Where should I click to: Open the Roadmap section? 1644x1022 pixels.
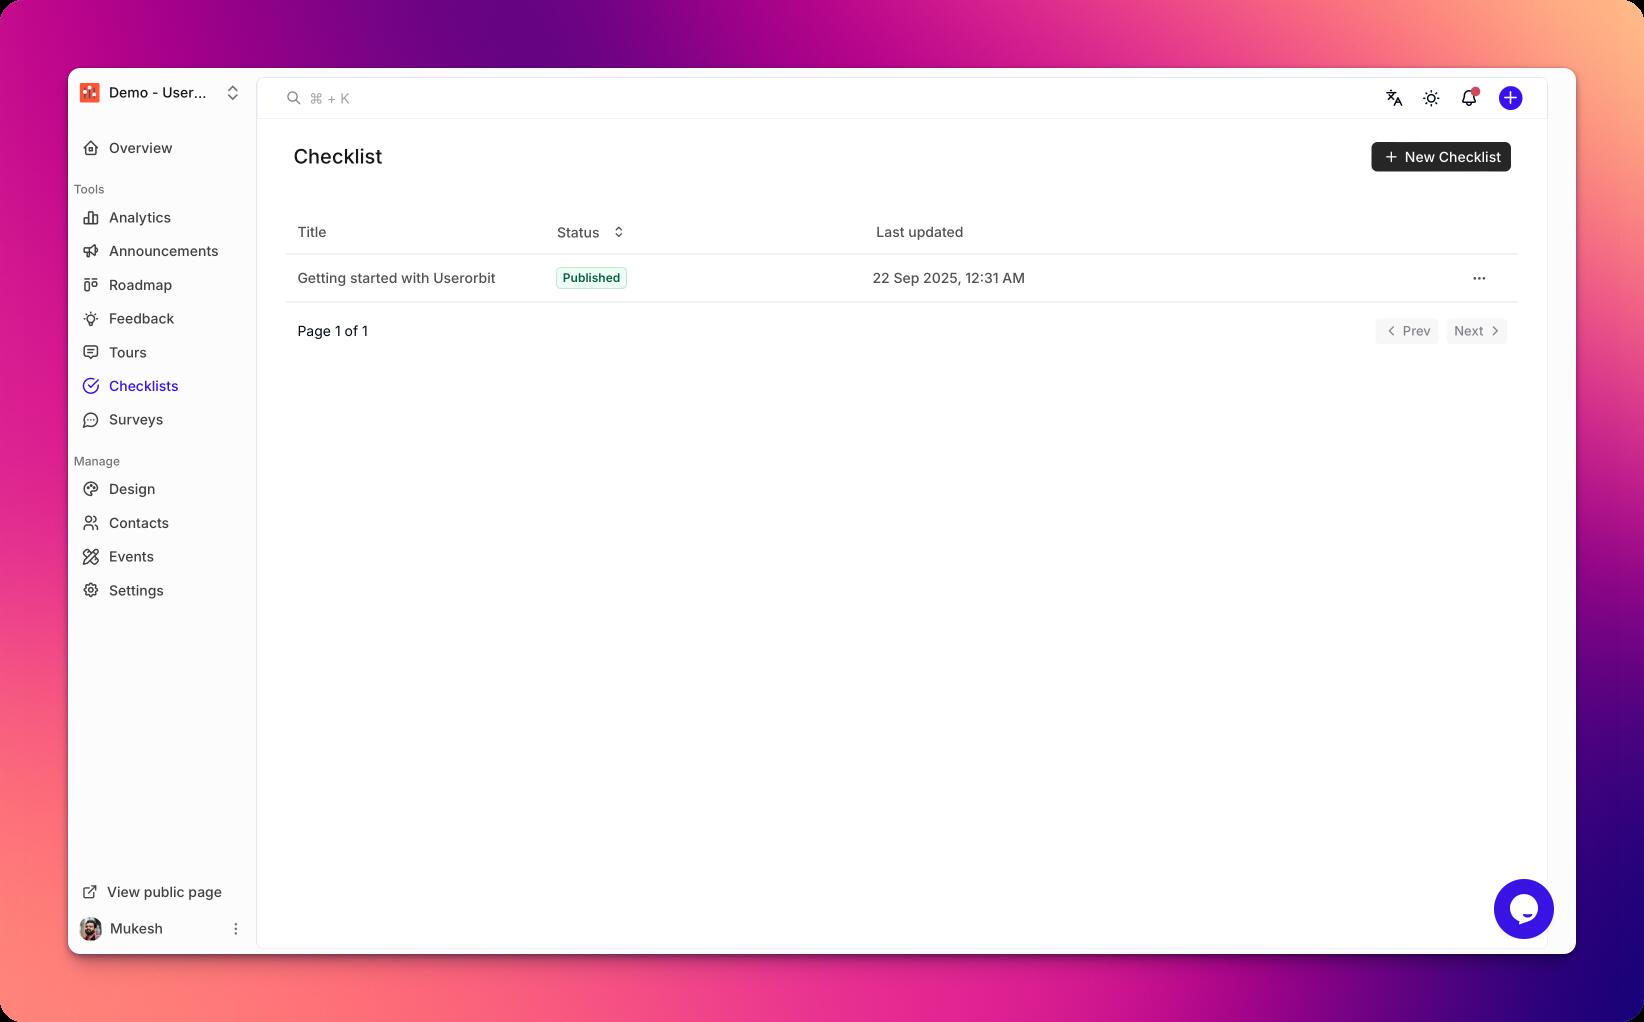[140, 285]
